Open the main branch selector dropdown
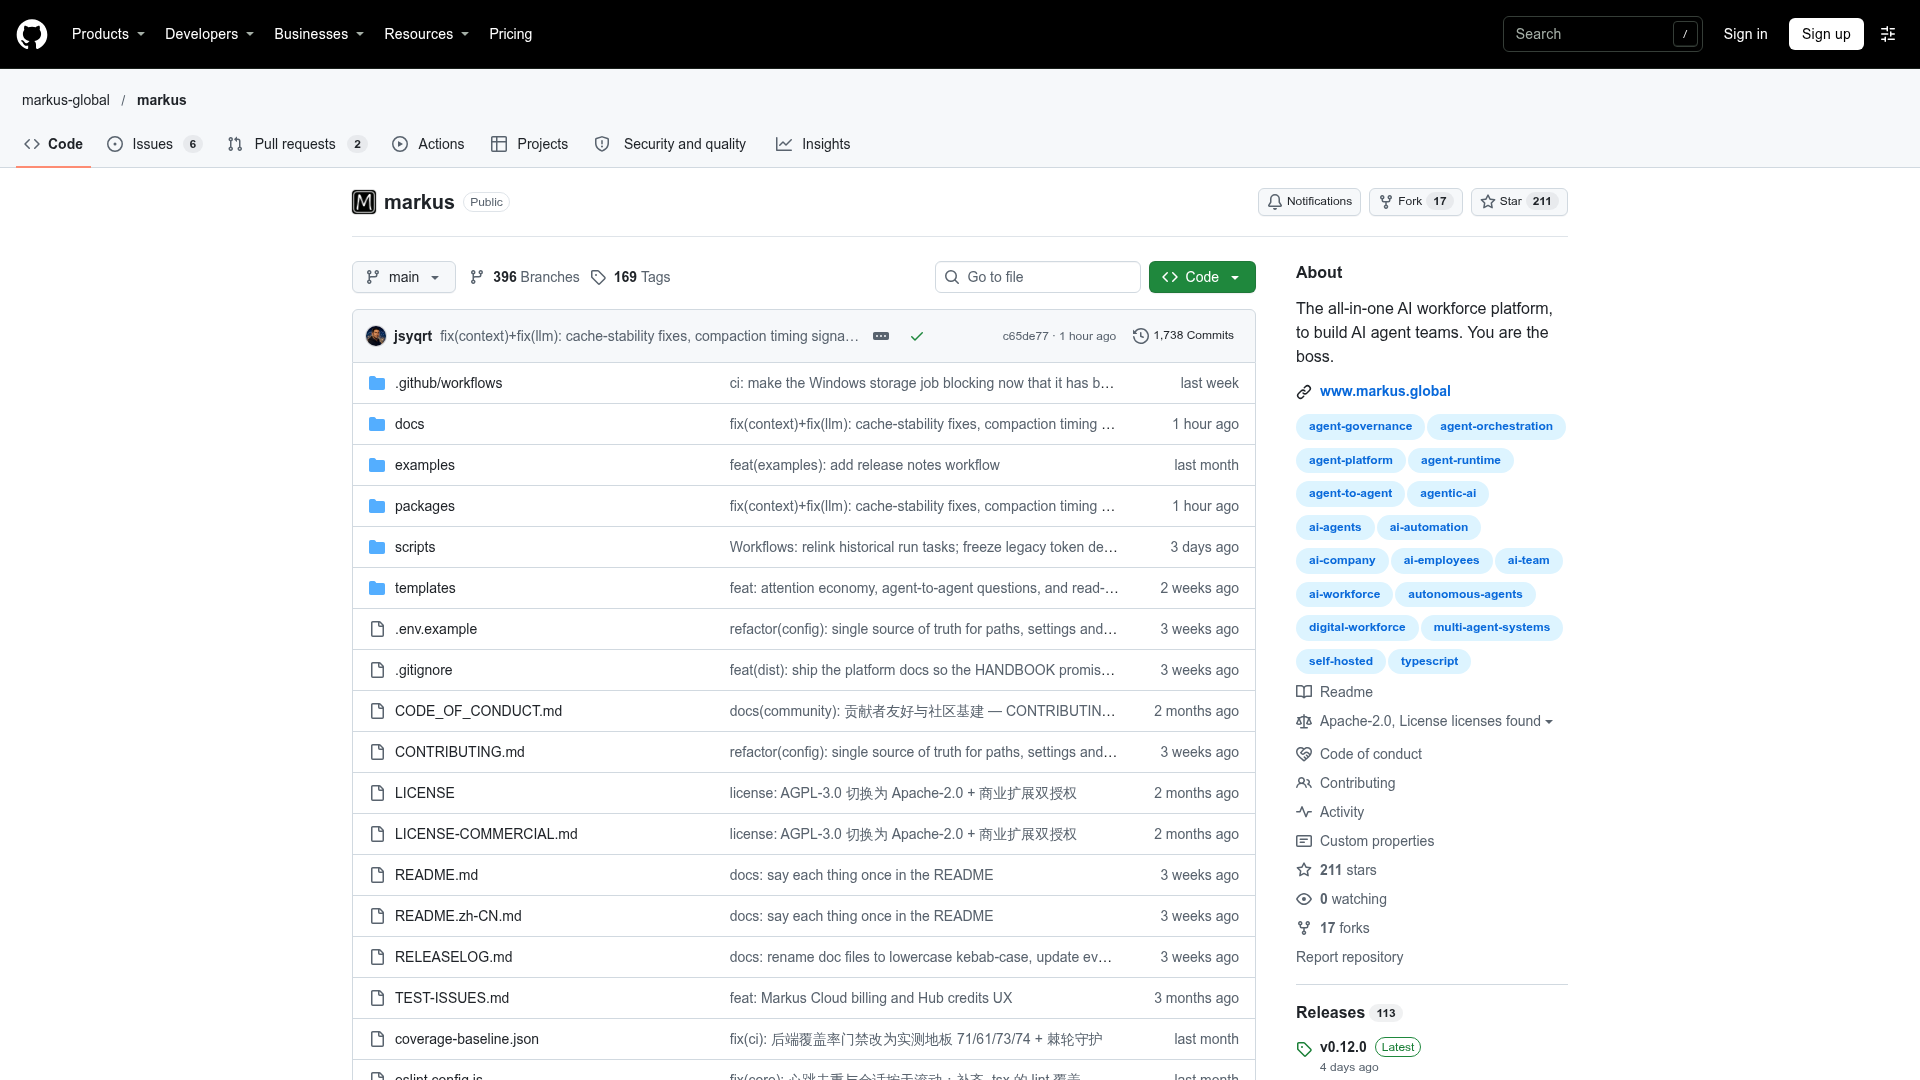1920x1080 pixels. click(404, 277)
